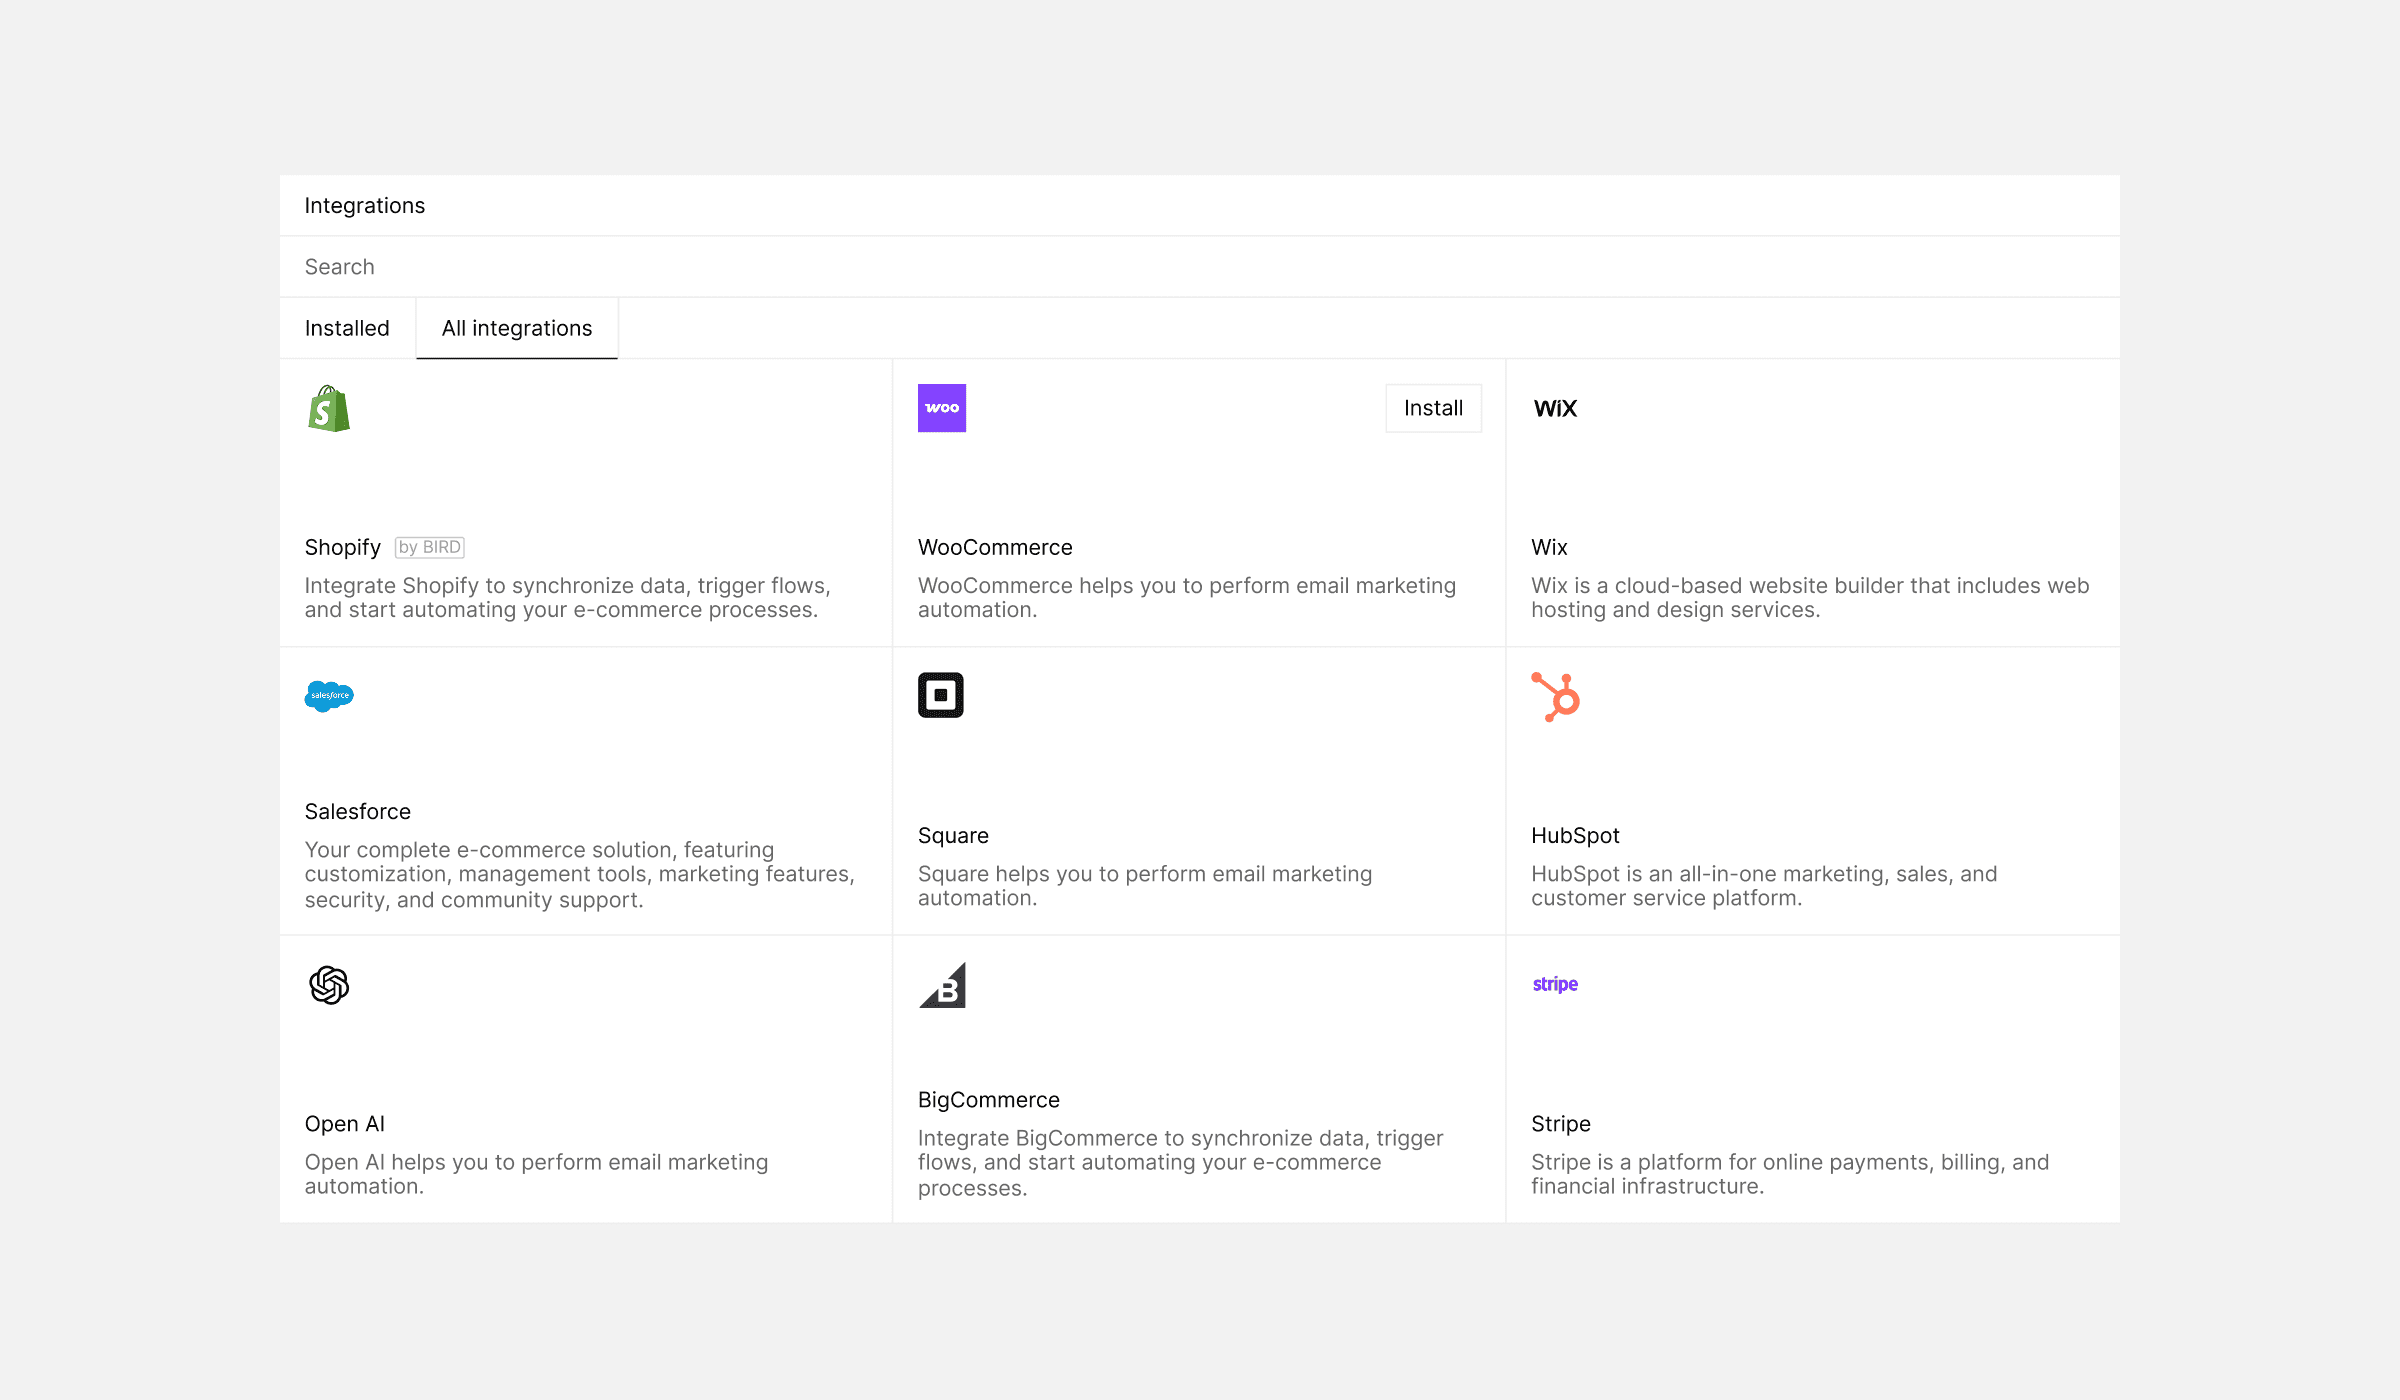Click the Salesforce cloud logo icon
The height and width of the screenshot is (1400, 2400).
(329, 696)
